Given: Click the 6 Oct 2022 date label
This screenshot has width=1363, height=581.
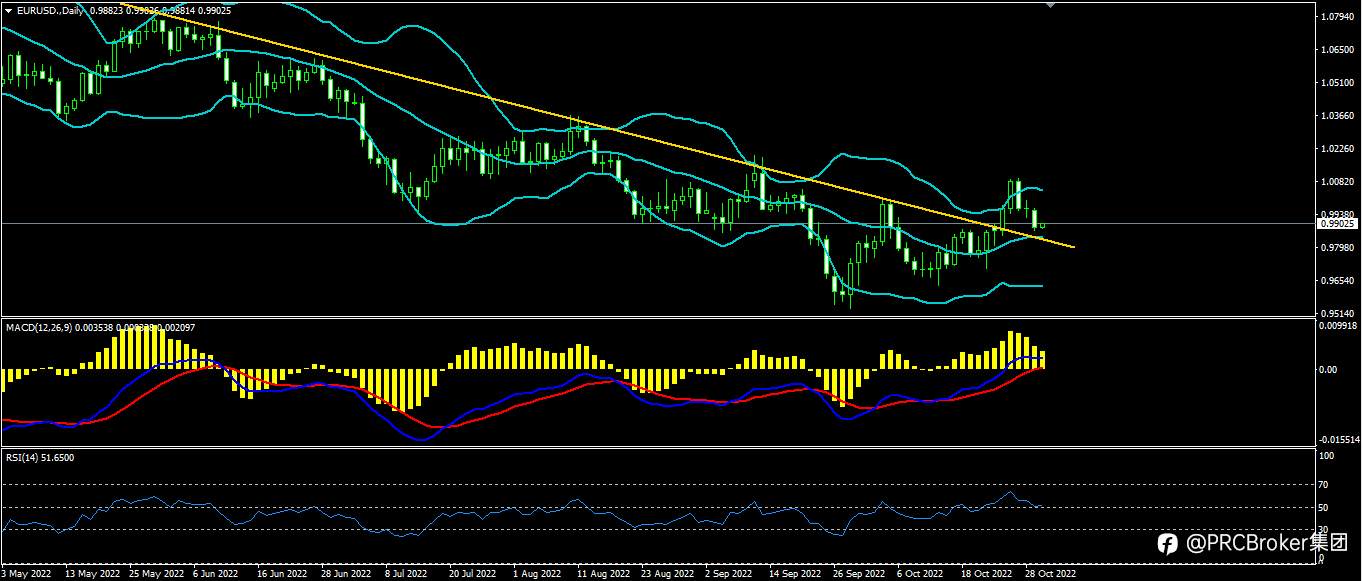Looking at the screenshot, I should pyautogui.click(x=920, y=574).
